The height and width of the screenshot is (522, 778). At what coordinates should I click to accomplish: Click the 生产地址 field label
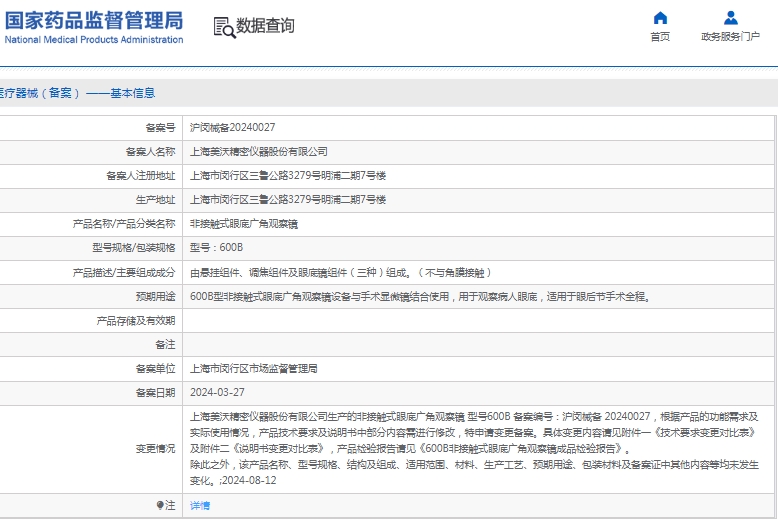[x=155, y=199]
